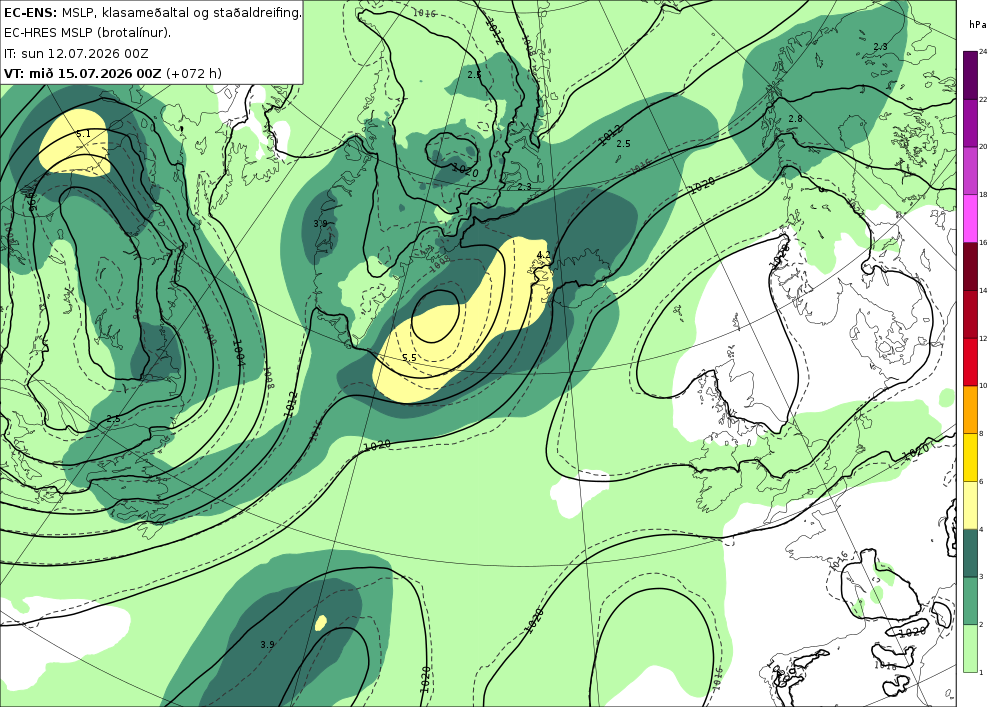Click the 2.3 value in top right

(x=880, y=47)
